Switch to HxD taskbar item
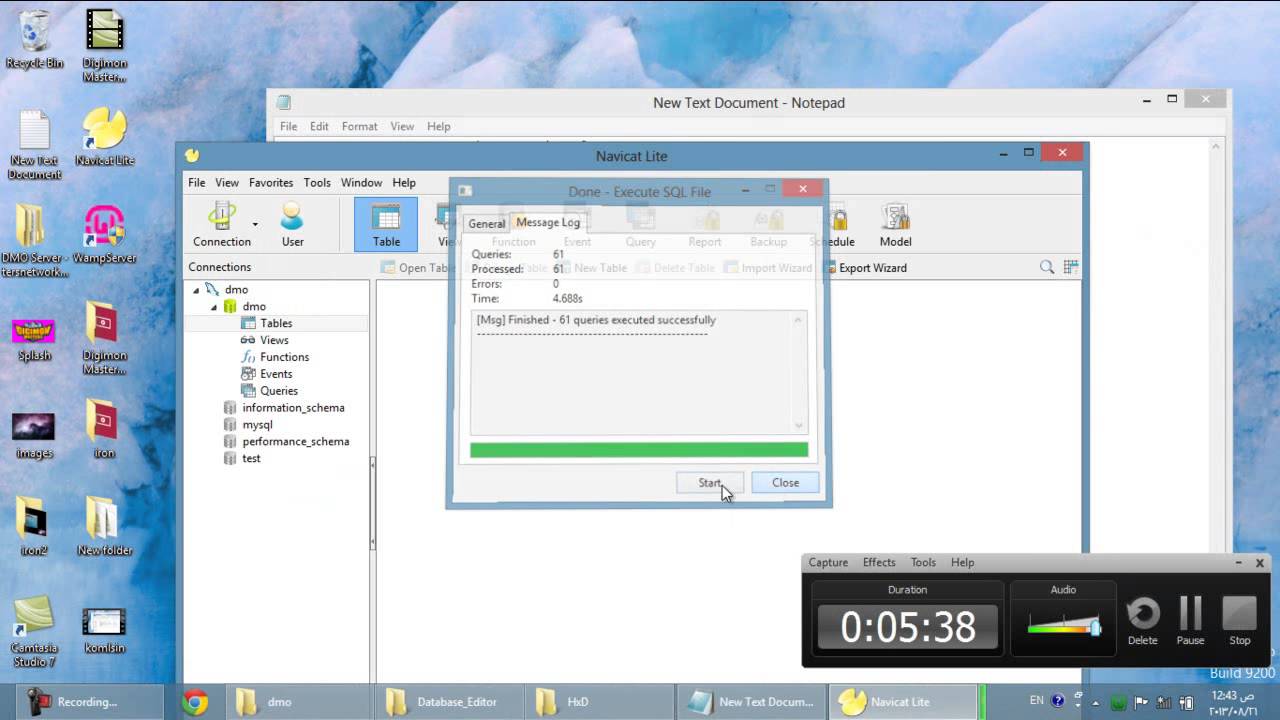The height and width of the screenshot is (720, 1280). [x=600, y=702]
